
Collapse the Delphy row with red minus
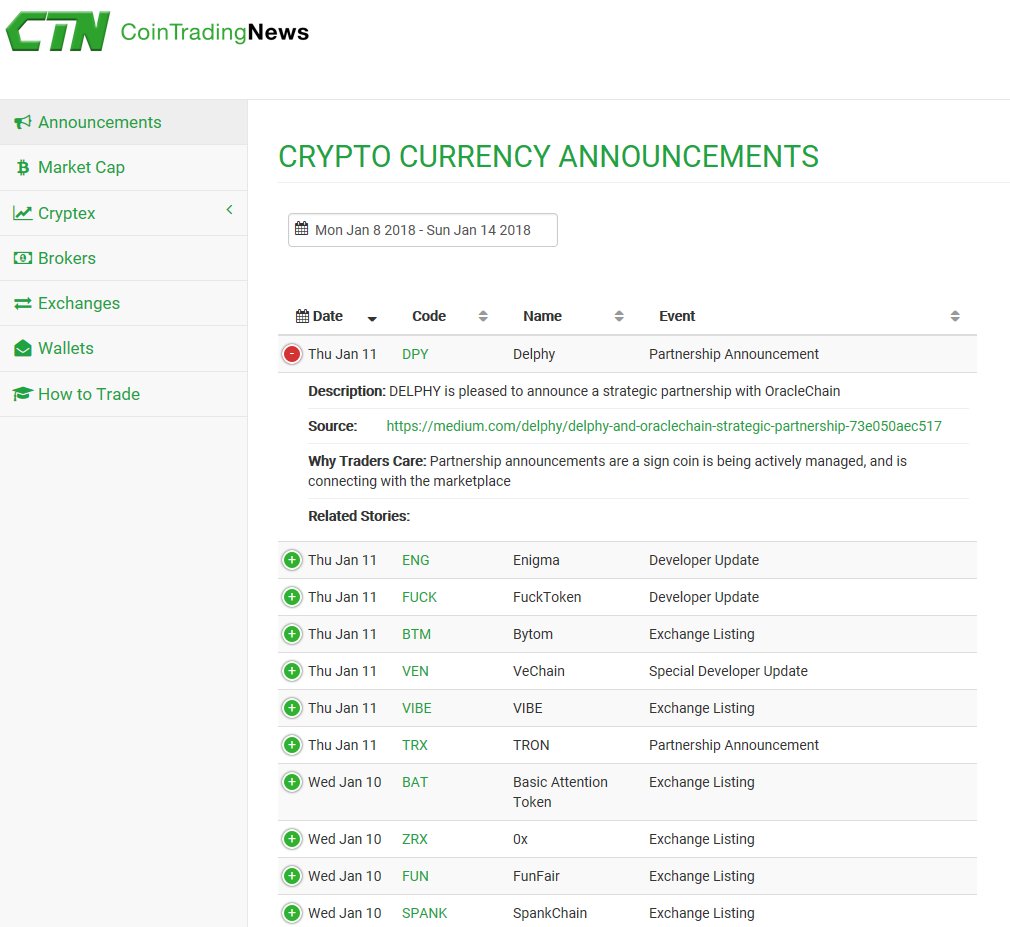click(292, 354)
